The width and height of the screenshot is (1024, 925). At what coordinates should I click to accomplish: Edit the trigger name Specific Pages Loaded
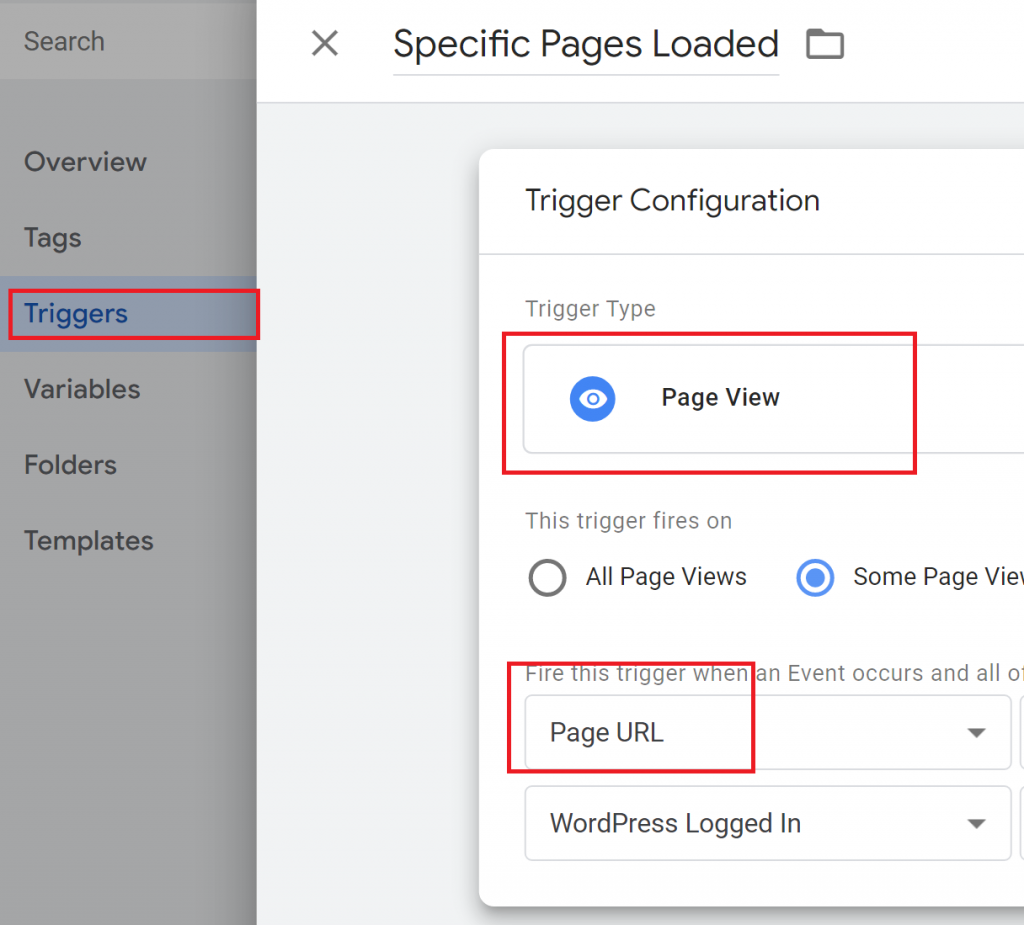(x=586, y=44)
